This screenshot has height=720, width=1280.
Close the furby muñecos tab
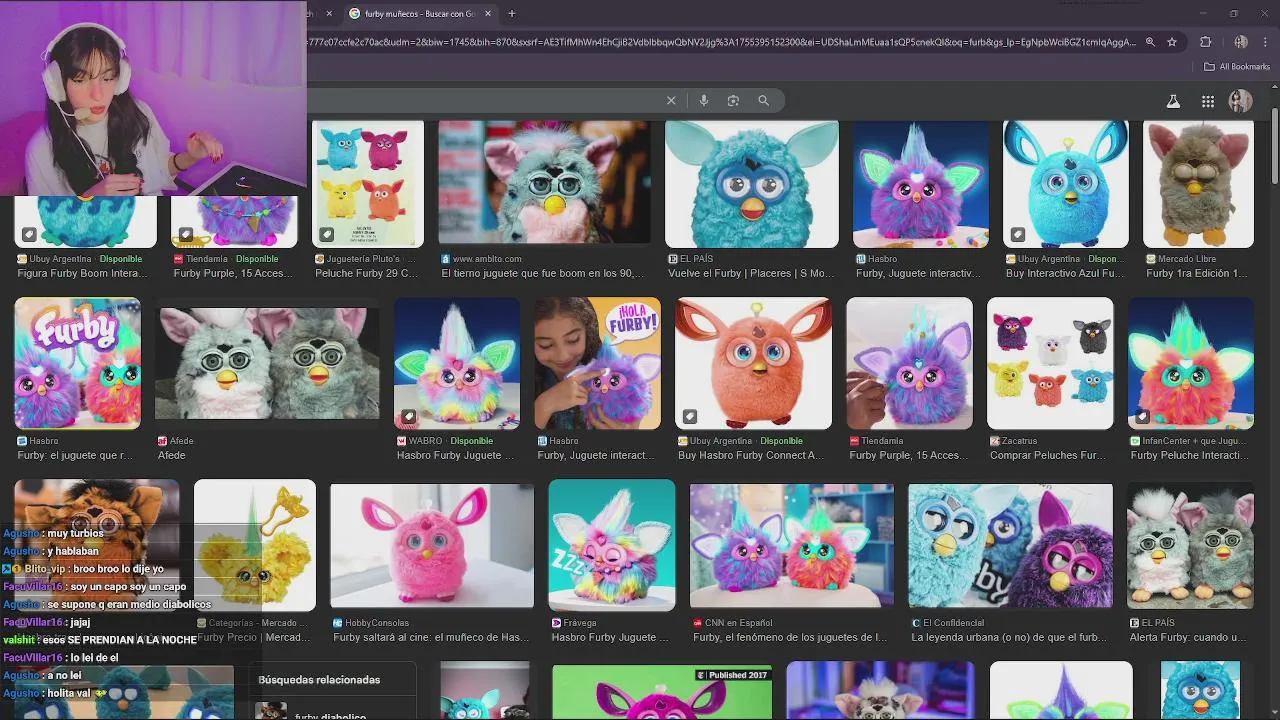coord(488,14)
